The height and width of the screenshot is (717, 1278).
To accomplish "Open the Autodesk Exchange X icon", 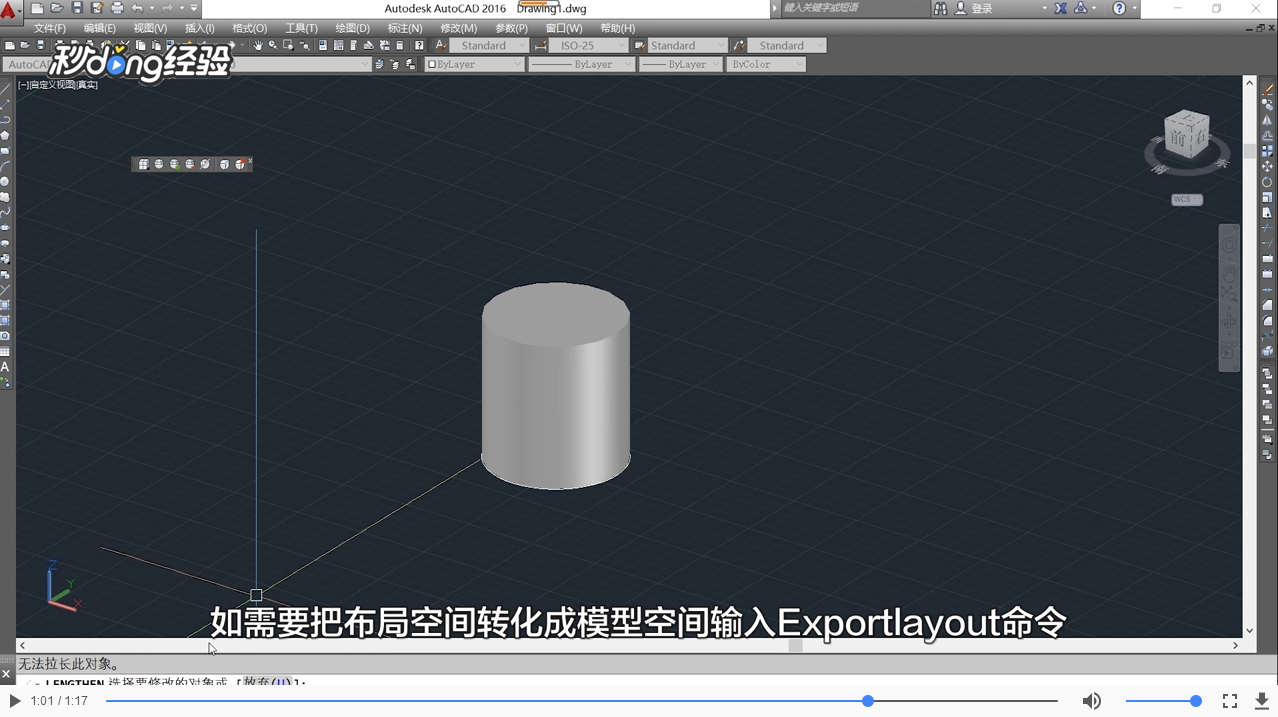I will 1060,9.
